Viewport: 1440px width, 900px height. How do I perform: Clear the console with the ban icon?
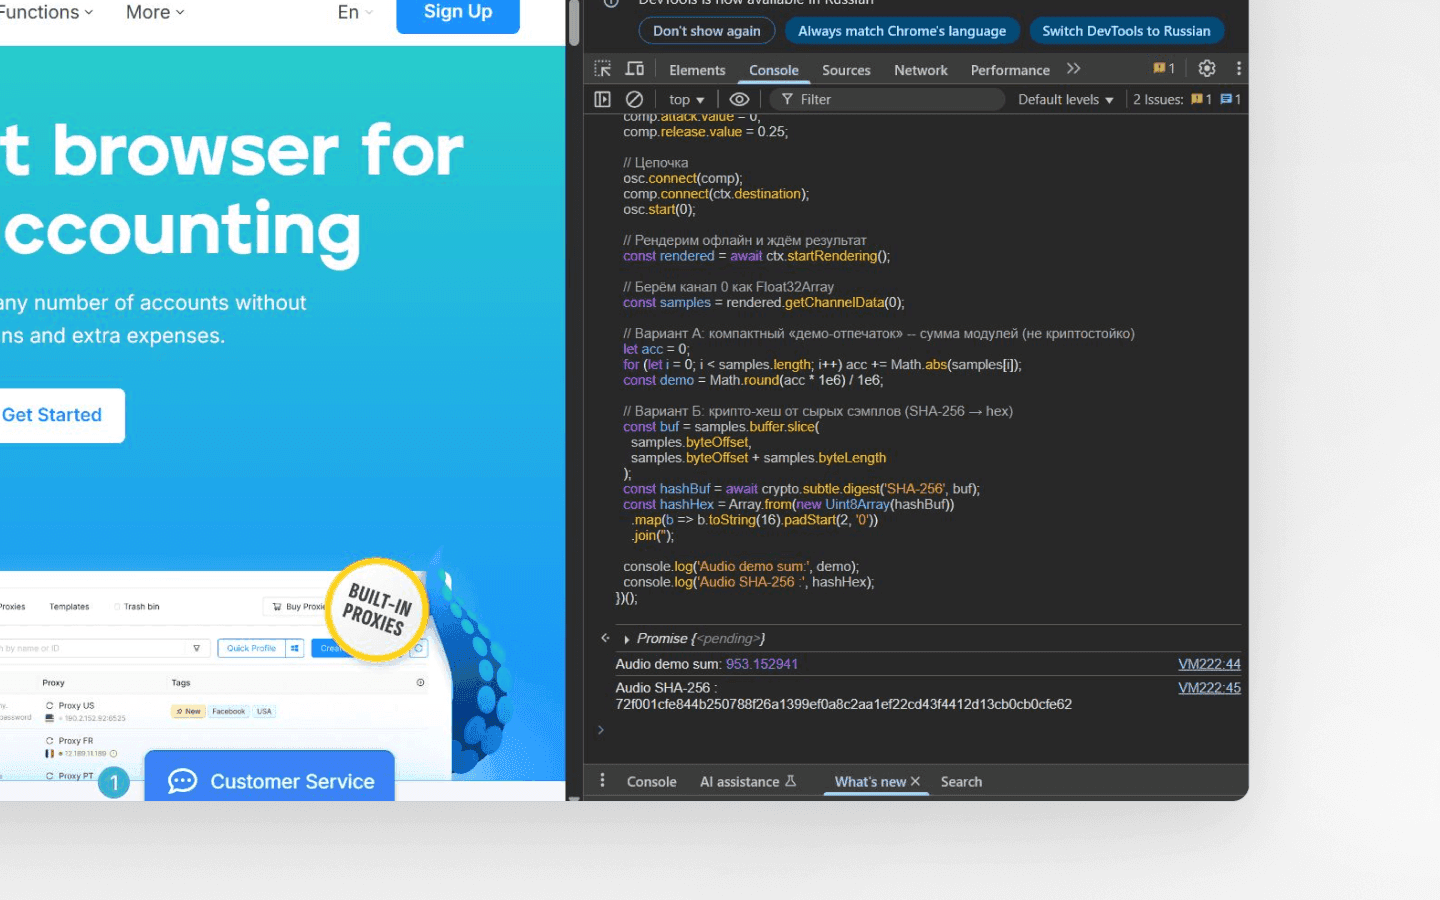(x=634, y=99)
